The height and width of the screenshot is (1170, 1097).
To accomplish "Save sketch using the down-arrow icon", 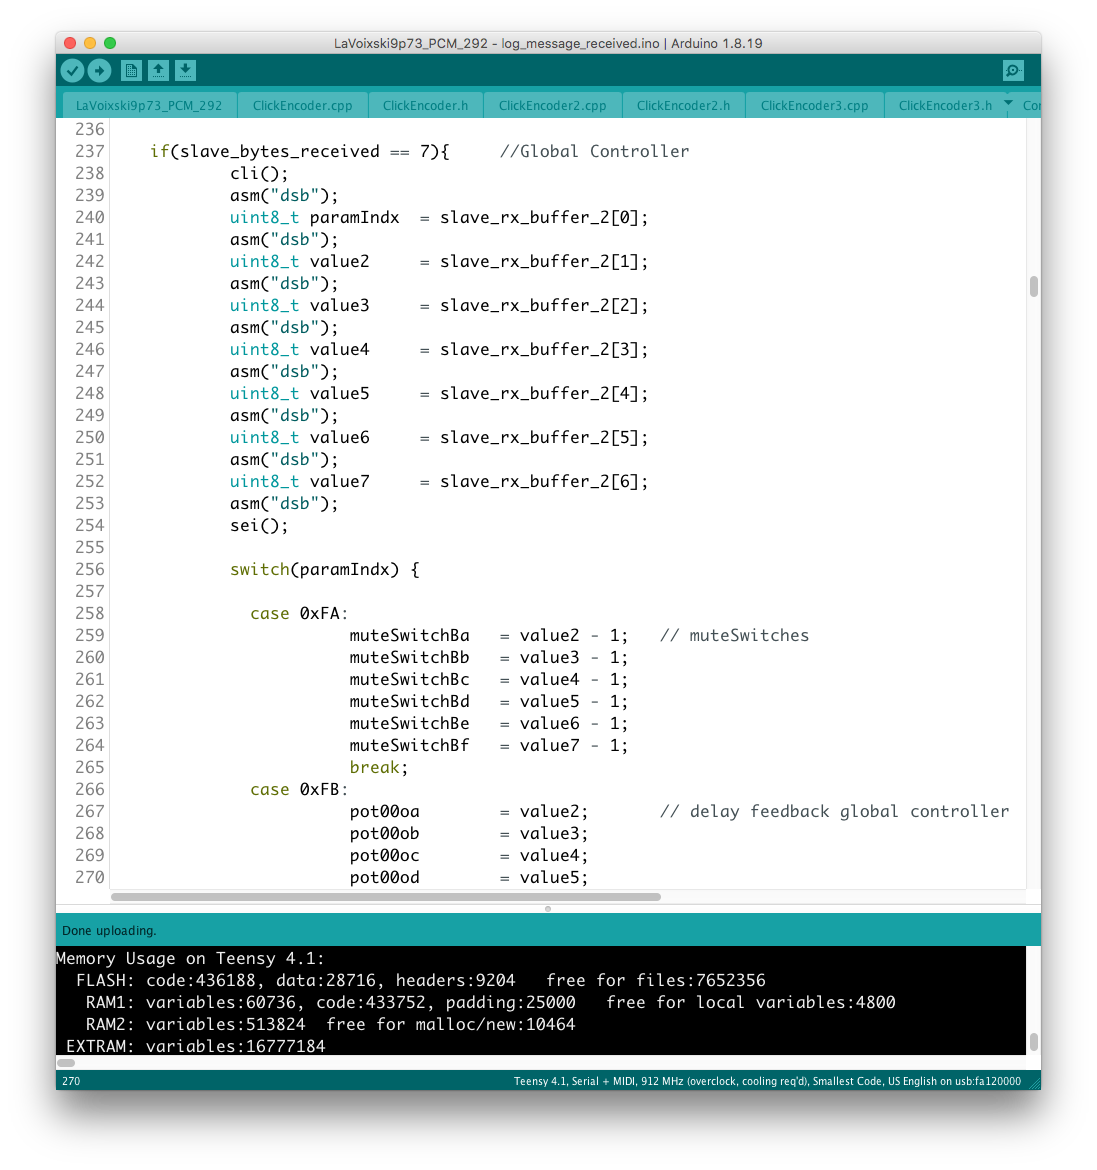I will coord(185,70).
